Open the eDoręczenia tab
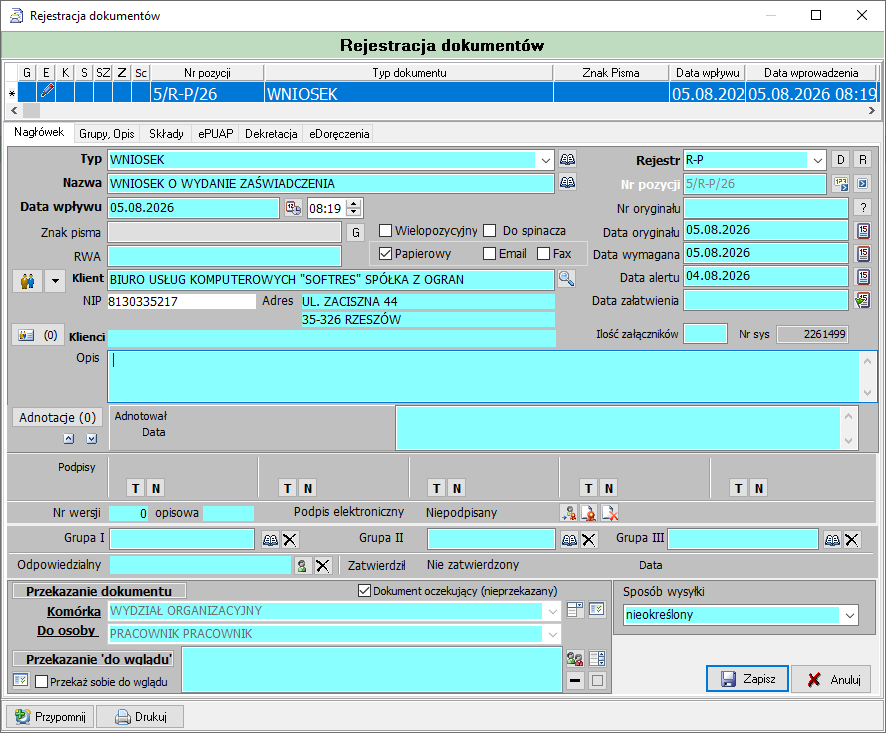This screenshot has width=886, height=733. [339, 134]
